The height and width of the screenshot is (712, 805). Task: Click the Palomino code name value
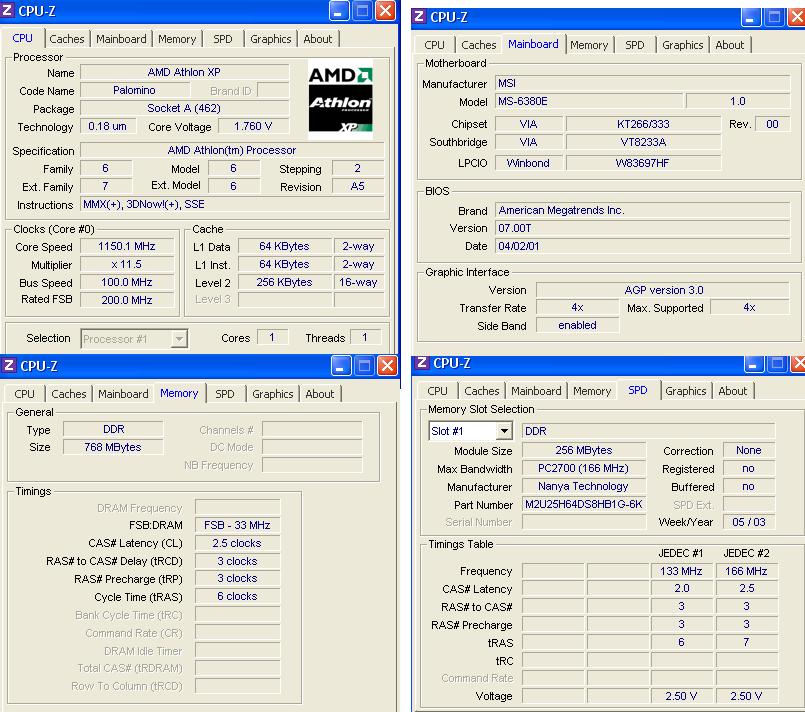135,90
